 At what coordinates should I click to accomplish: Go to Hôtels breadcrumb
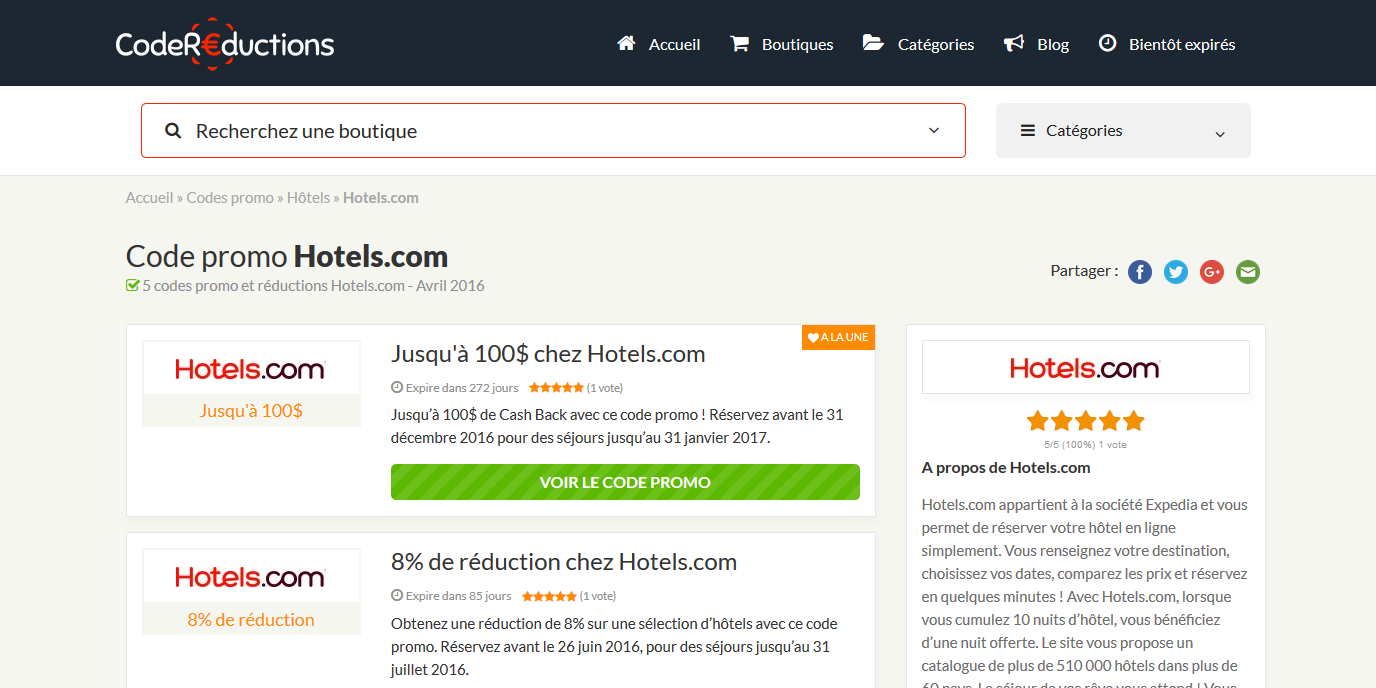308,198
